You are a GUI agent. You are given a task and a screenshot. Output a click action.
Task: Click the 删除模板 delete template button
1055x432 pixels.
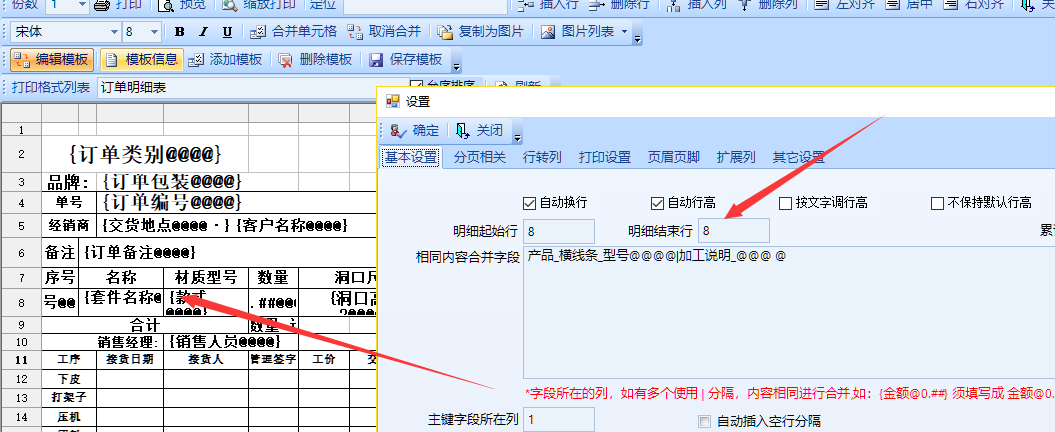(315, 60)
